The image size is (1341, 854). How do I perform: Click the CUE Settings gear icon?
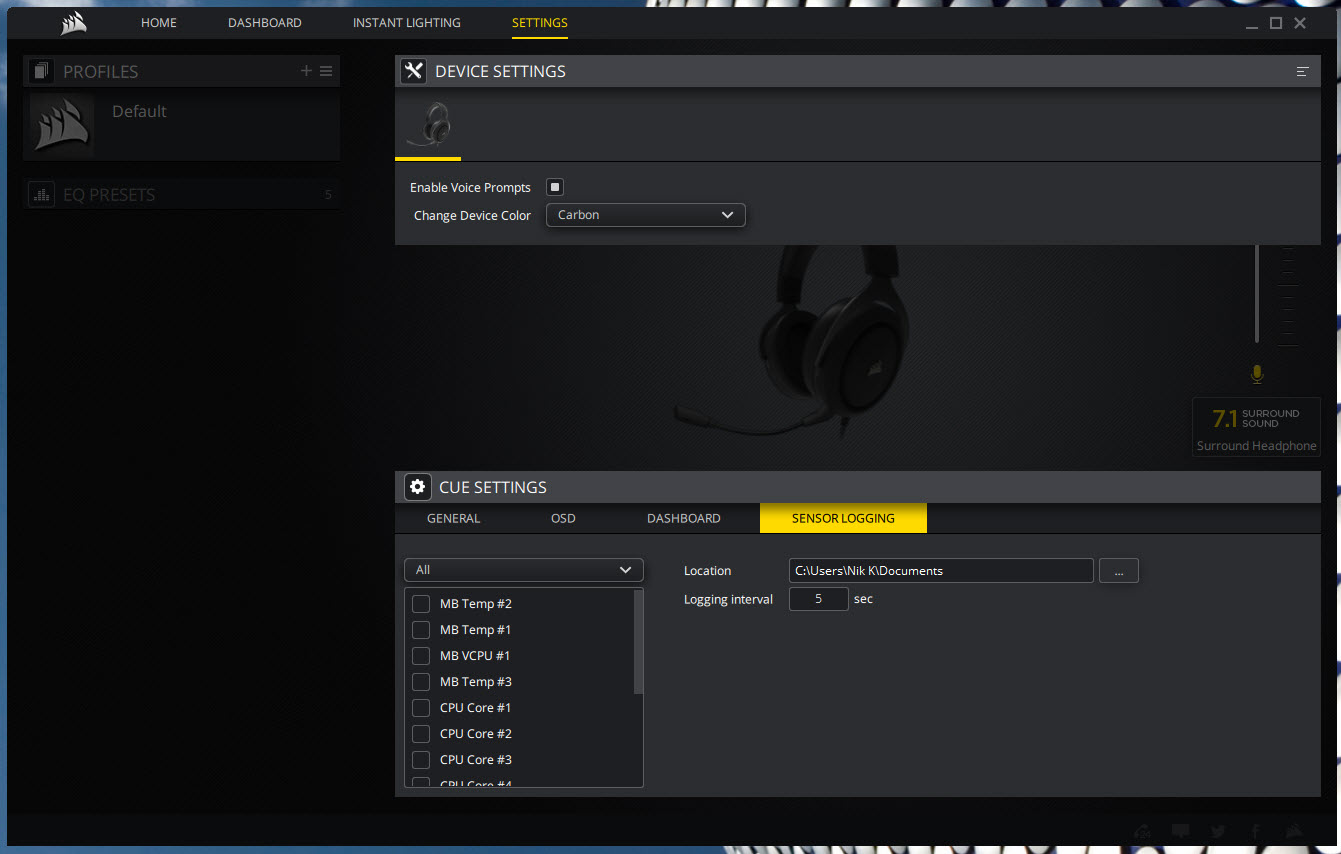click(417, 487)
